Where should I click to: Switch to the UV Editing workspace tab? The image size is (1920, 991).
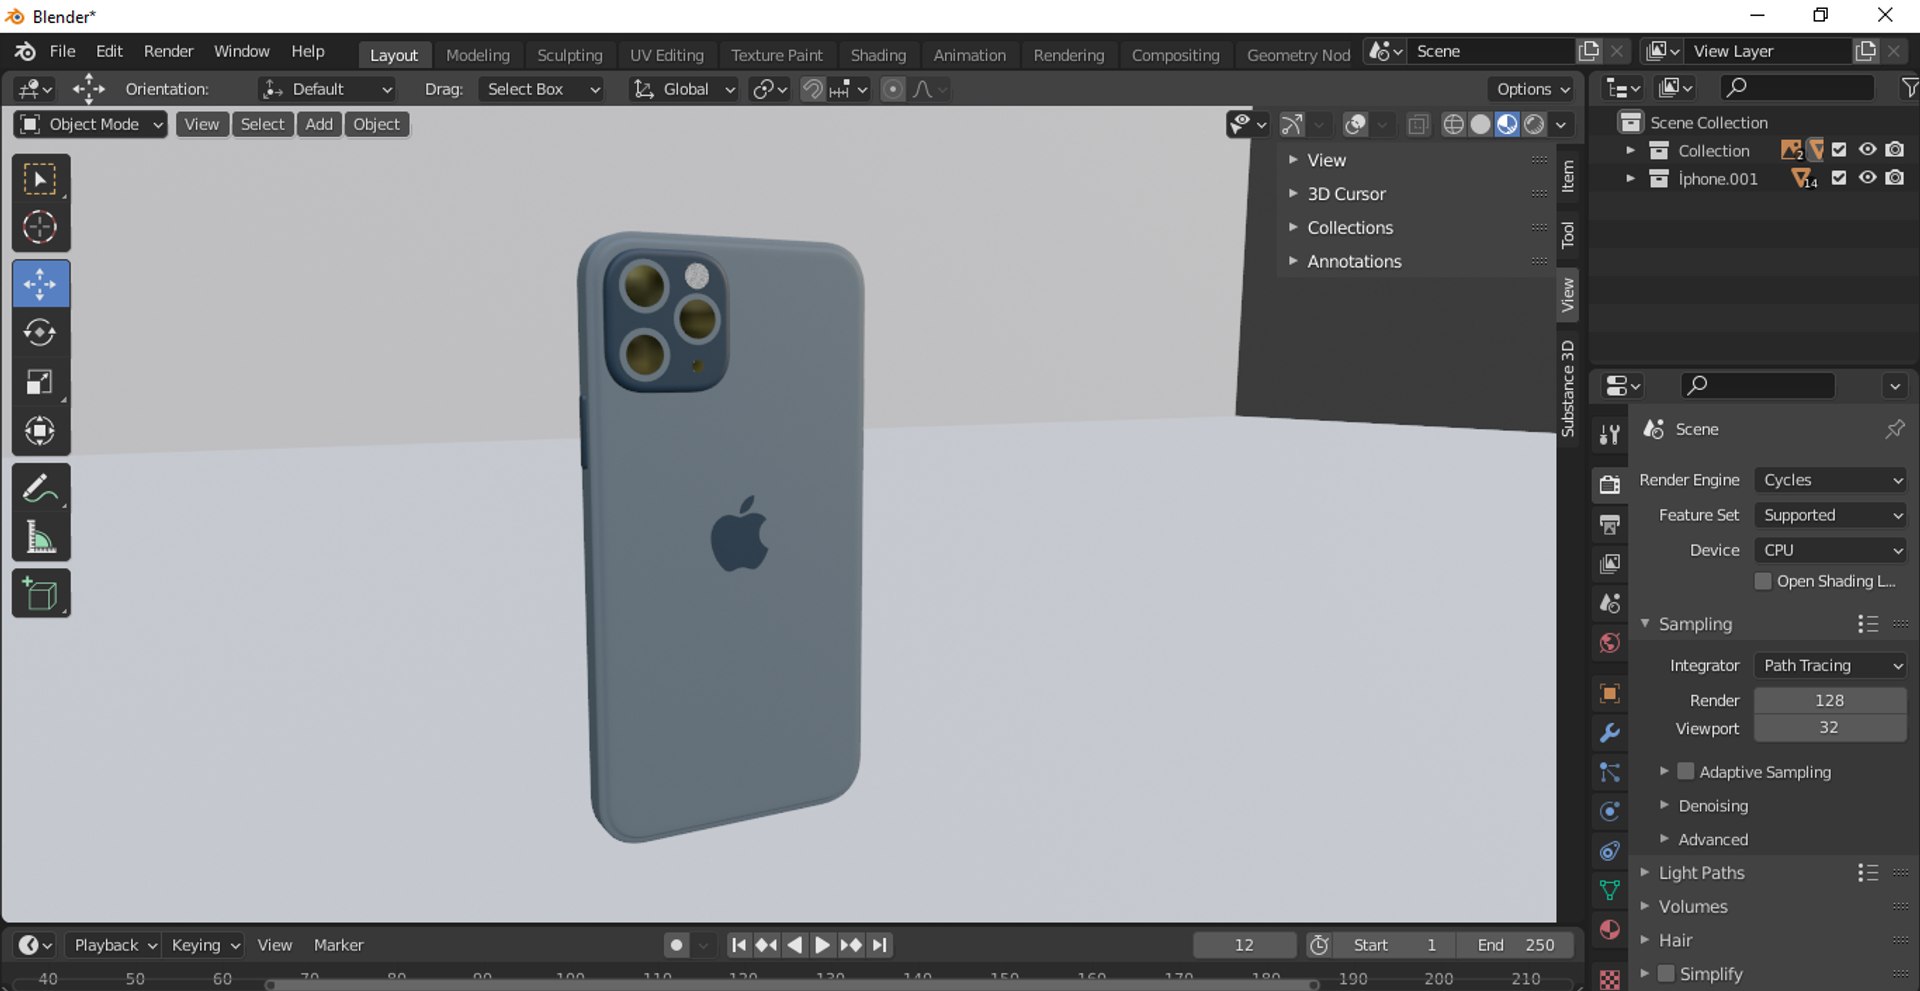click(x=666, y=55)
